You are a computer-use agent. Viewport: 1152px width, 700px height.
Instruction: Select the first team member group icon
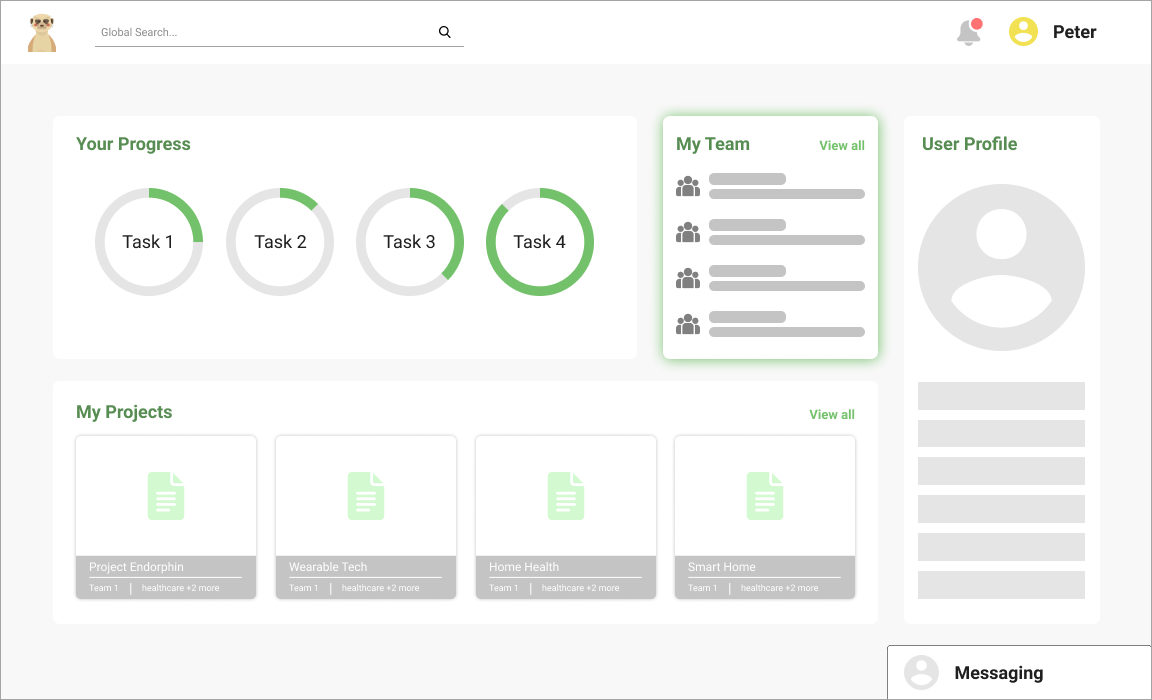(x=688, y=187)
